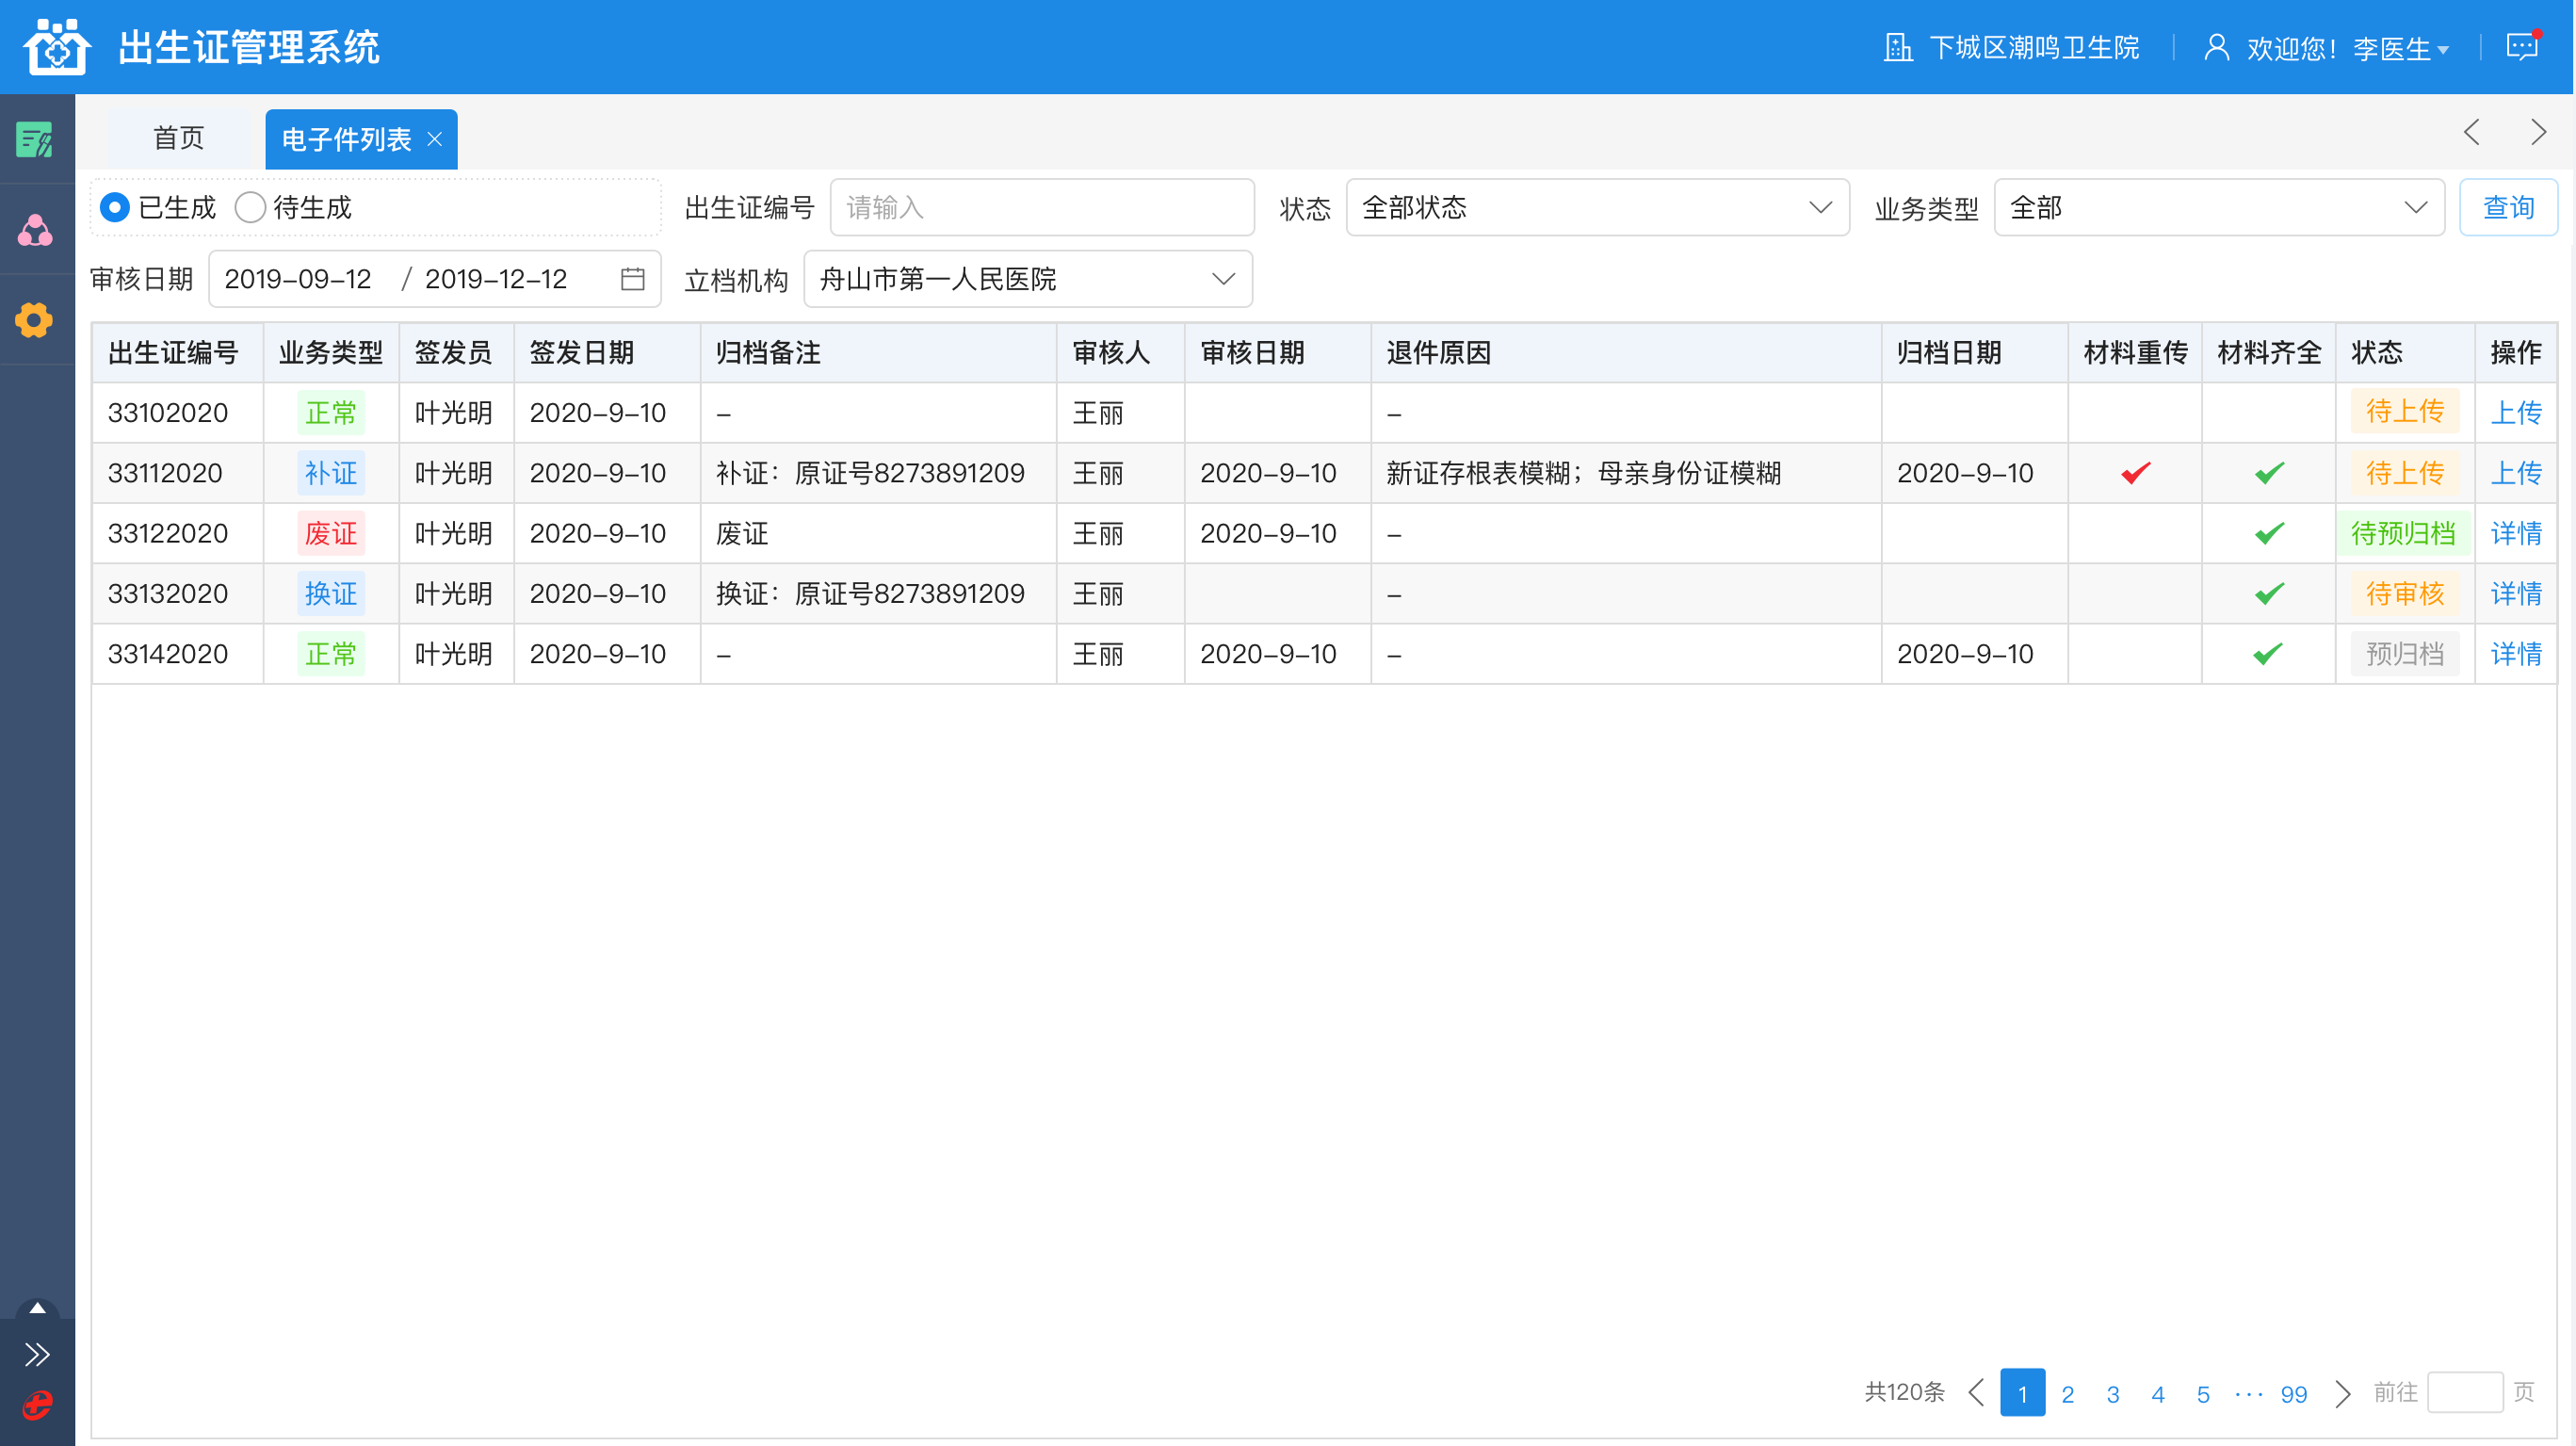Switch to the 首页 tab

tap(179, 138)
